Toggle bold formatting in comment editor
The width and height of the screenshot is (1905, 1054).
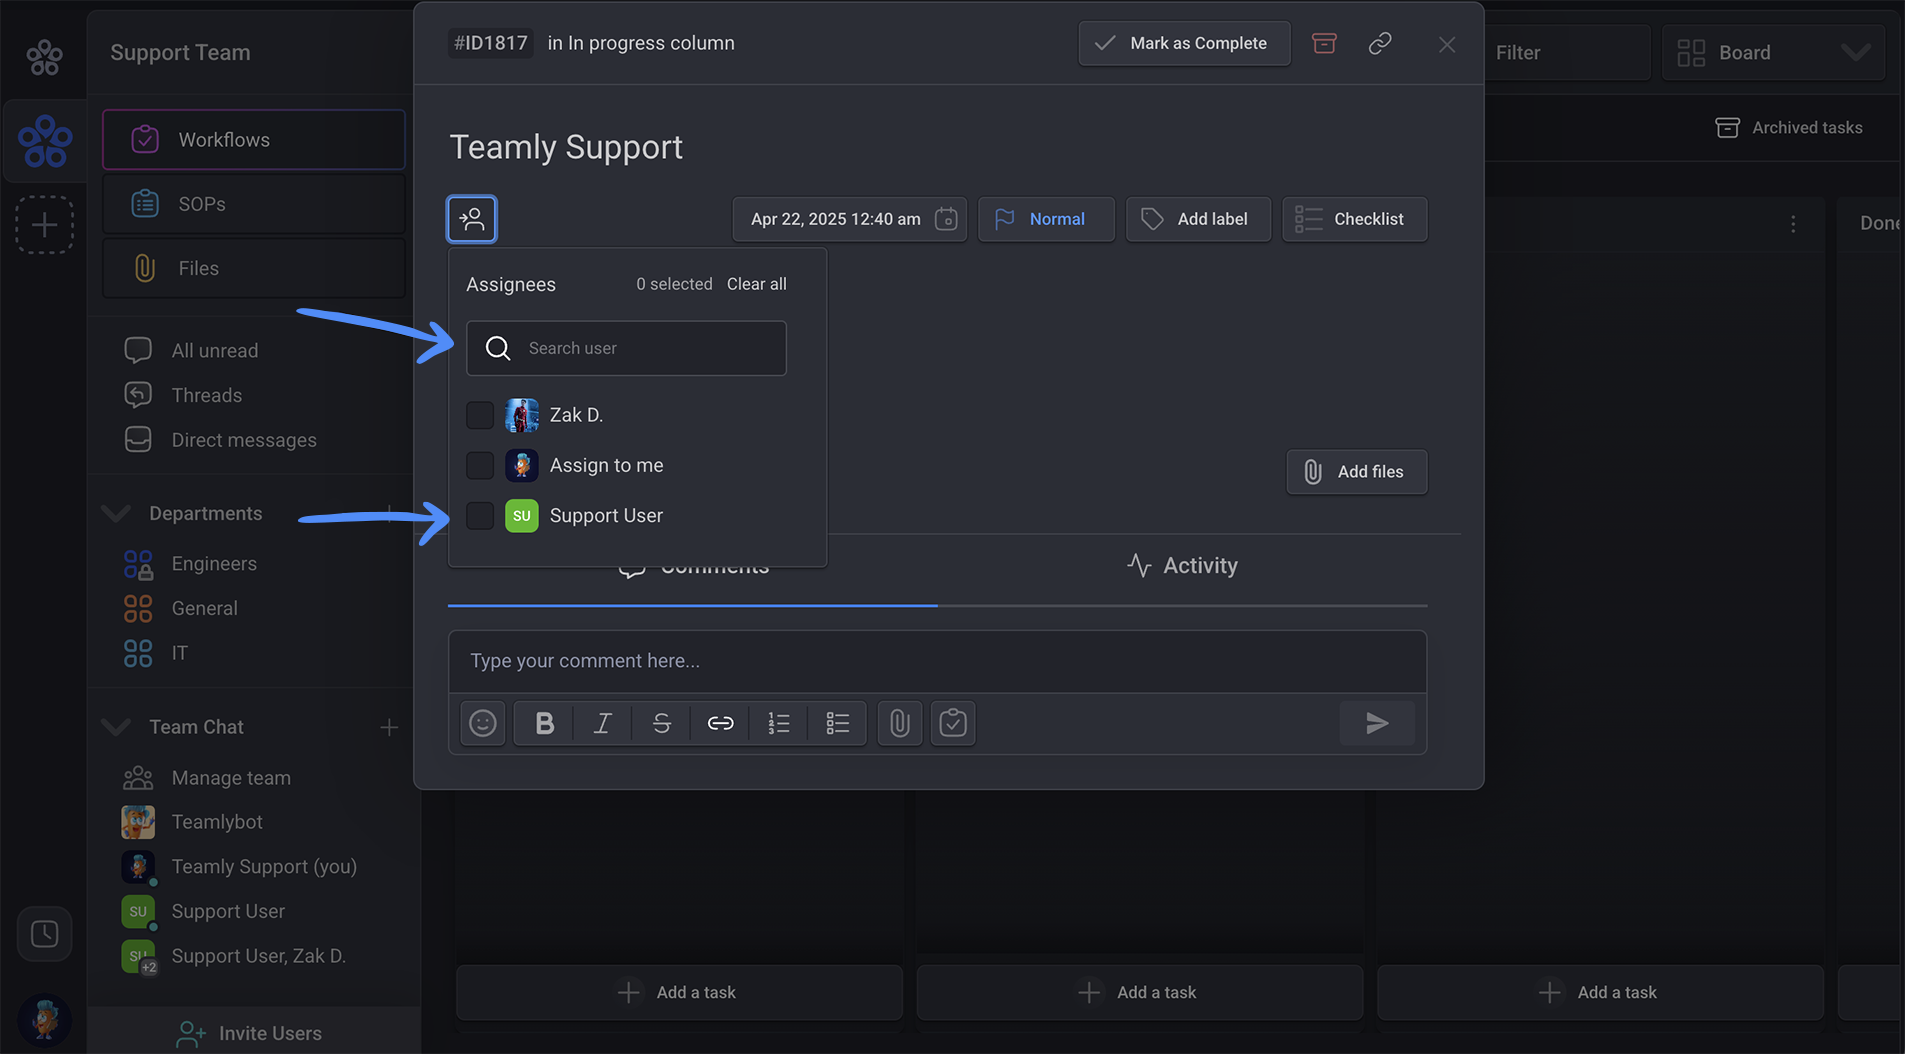point(544,723)
